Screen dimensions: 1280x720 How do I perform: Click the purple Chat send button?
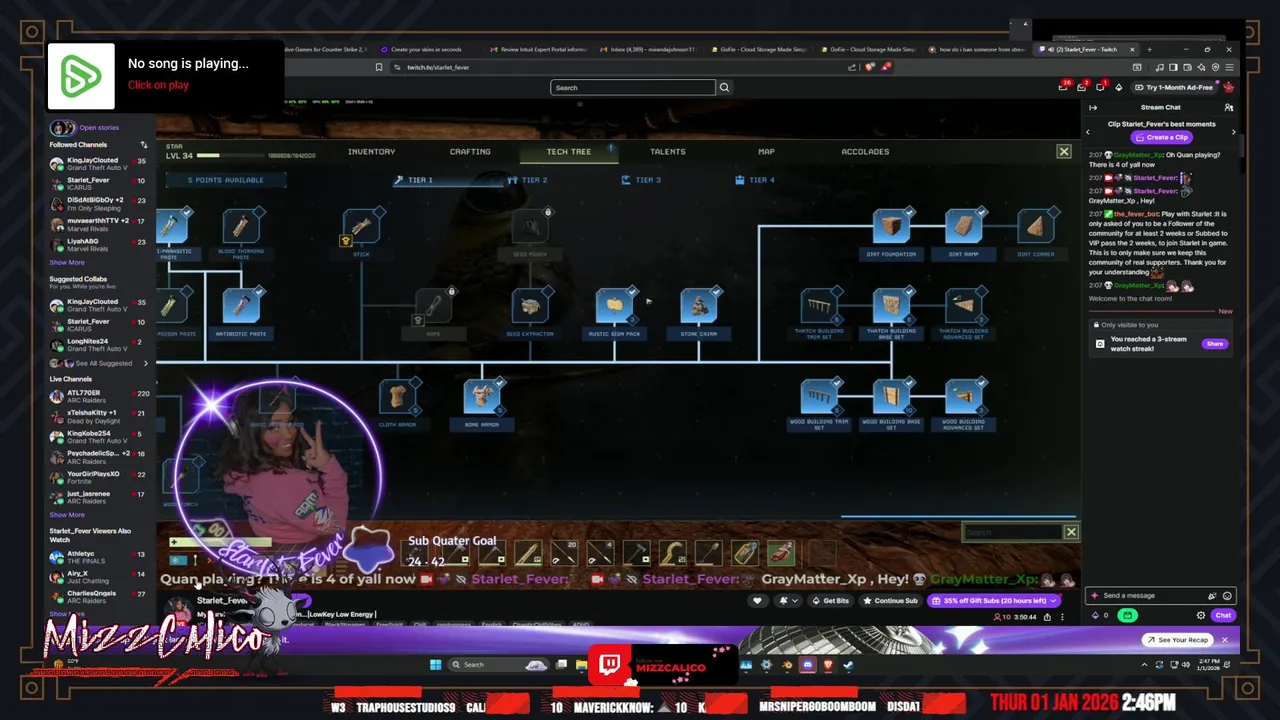point(1223,616)
